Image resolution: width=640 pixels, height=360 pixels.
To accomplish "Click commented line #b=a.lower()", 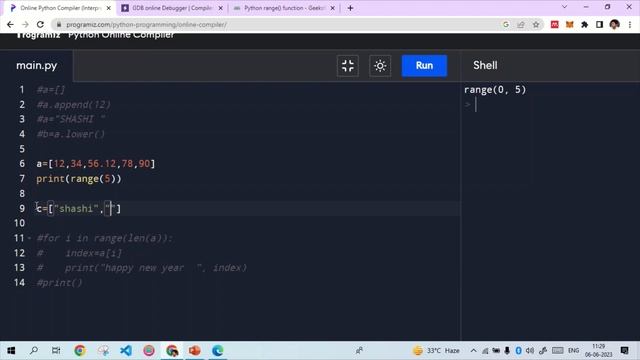I will 71,134.
